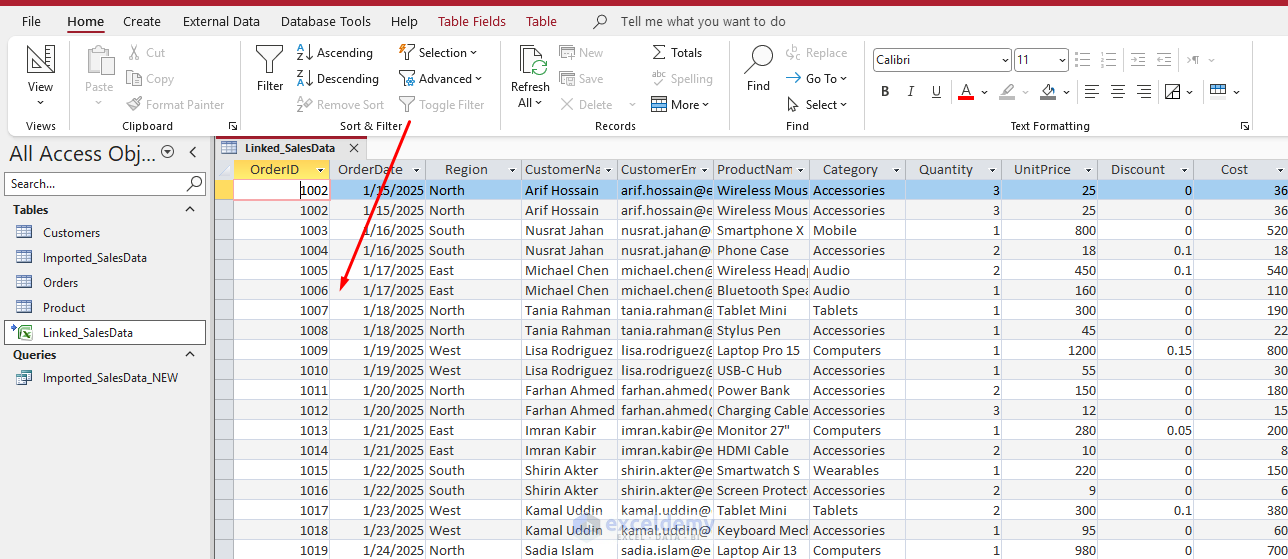Open OrderID column filter arrow

pos(320,170)
